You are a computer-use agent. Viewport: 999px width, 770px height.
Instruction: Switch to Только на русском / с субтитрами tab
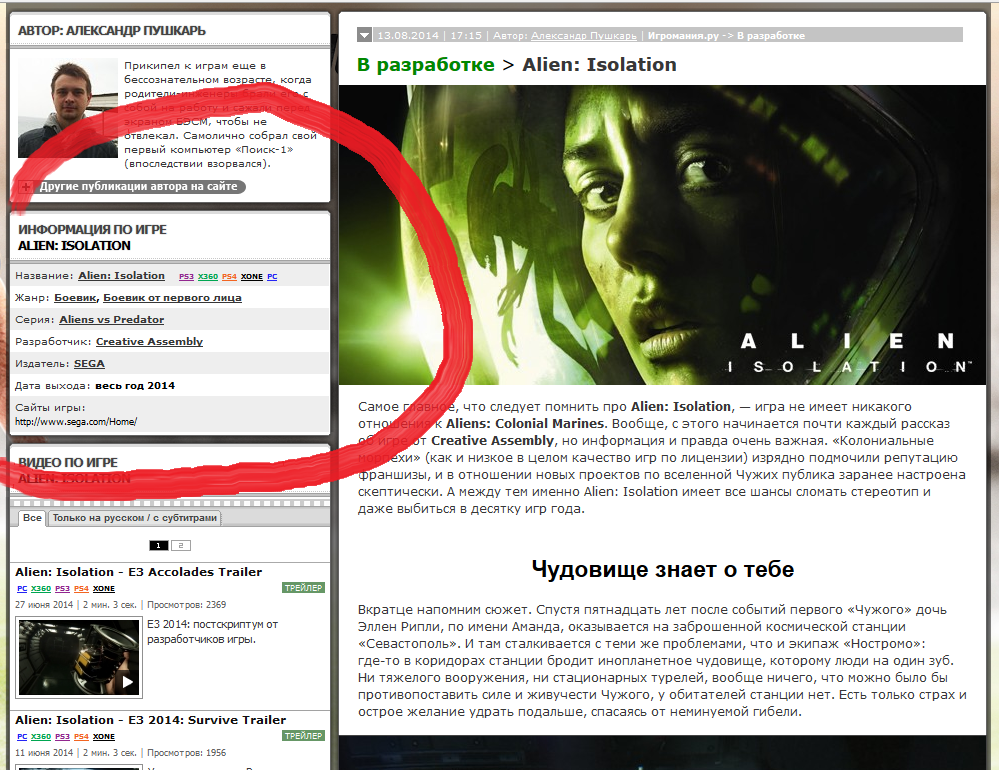(x=134, y=518)
